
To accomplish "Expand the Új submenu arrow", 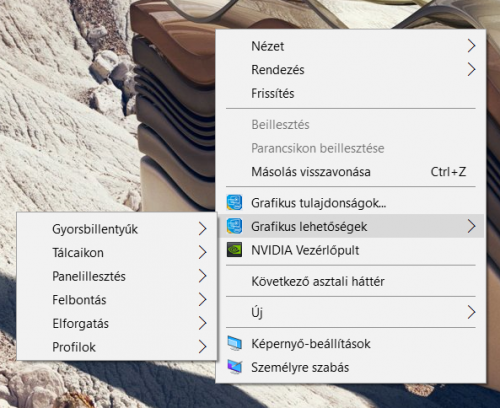I will point(471,312).
